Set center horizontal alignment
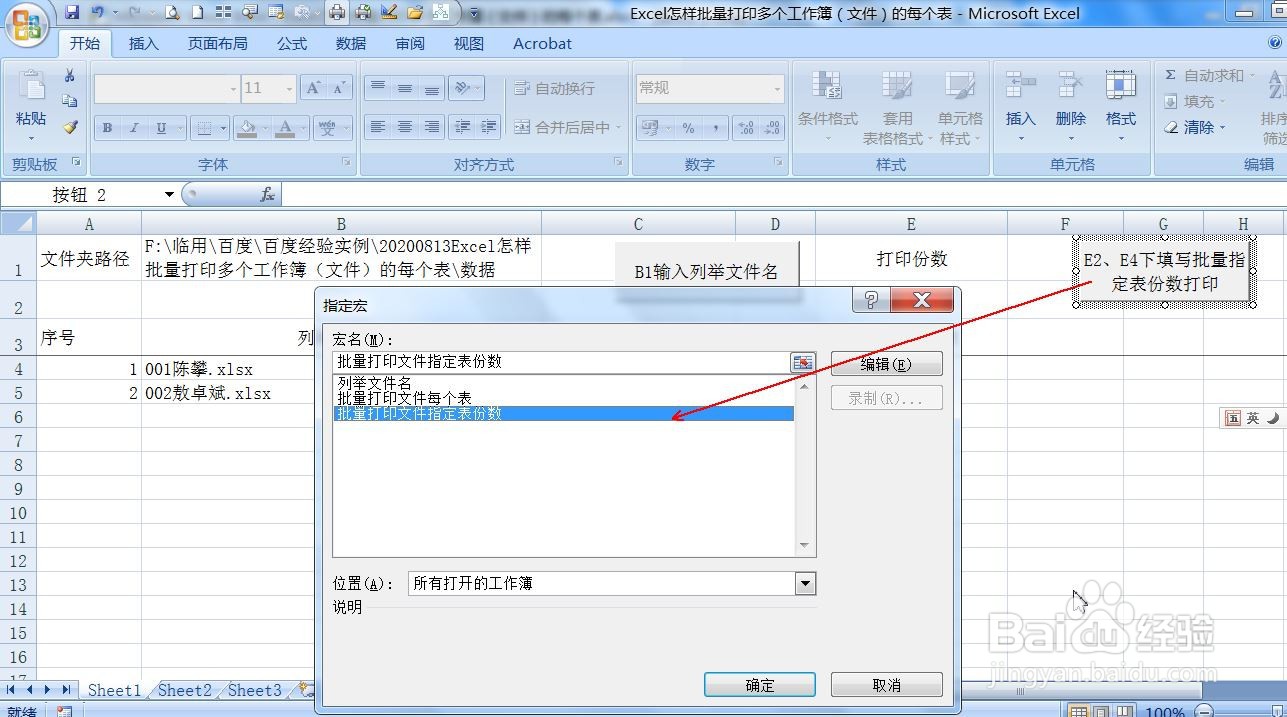Viewport: 1287px width, 717px height. click(x=405, y=127)
